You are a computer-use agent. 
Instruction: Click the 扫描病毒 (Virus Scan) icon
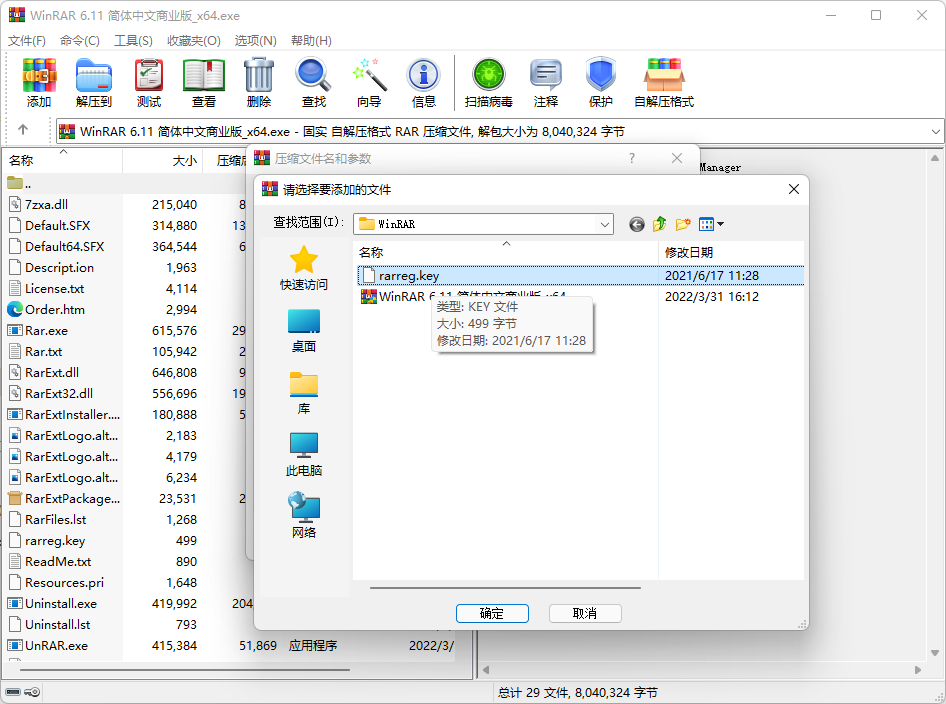(x=488, y=82)
